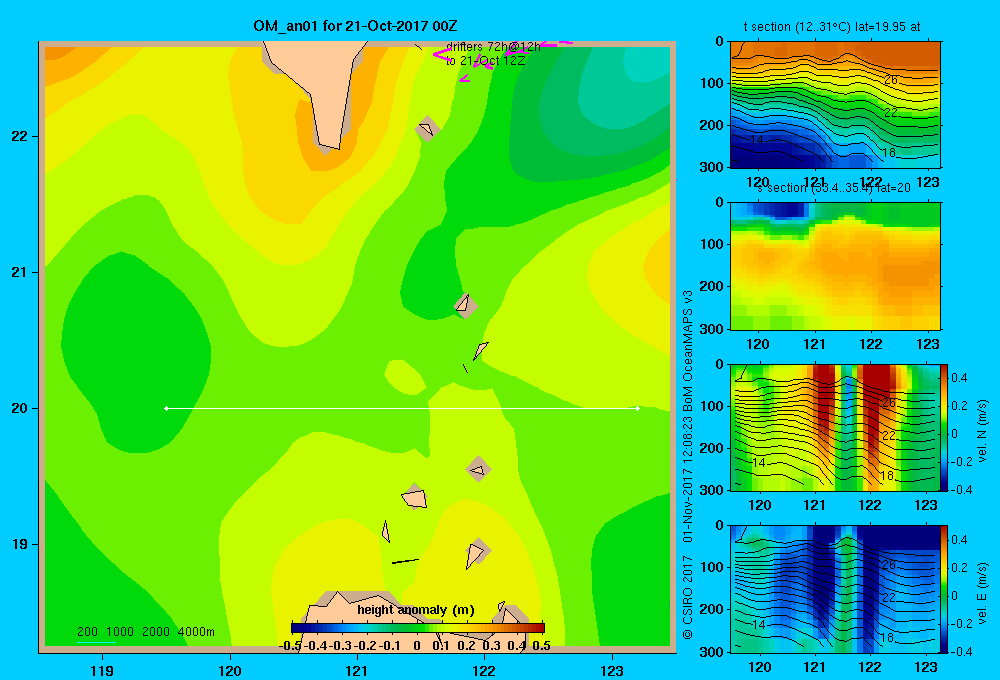Click latitude label 21 on main map

[x=20, y=272]
